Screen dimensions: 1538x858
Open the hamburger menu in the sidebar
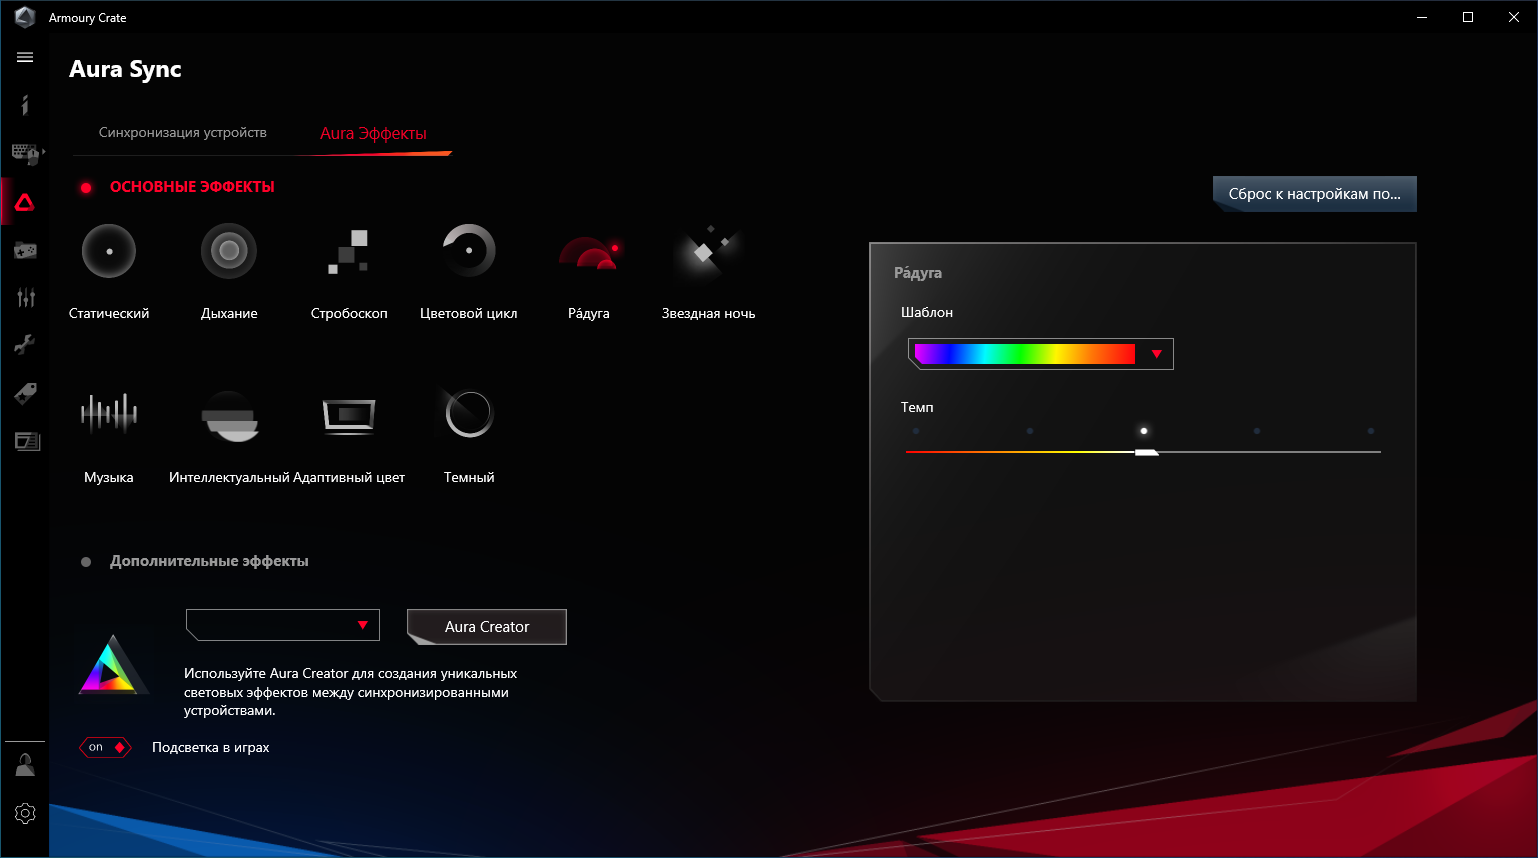(25, 58)
